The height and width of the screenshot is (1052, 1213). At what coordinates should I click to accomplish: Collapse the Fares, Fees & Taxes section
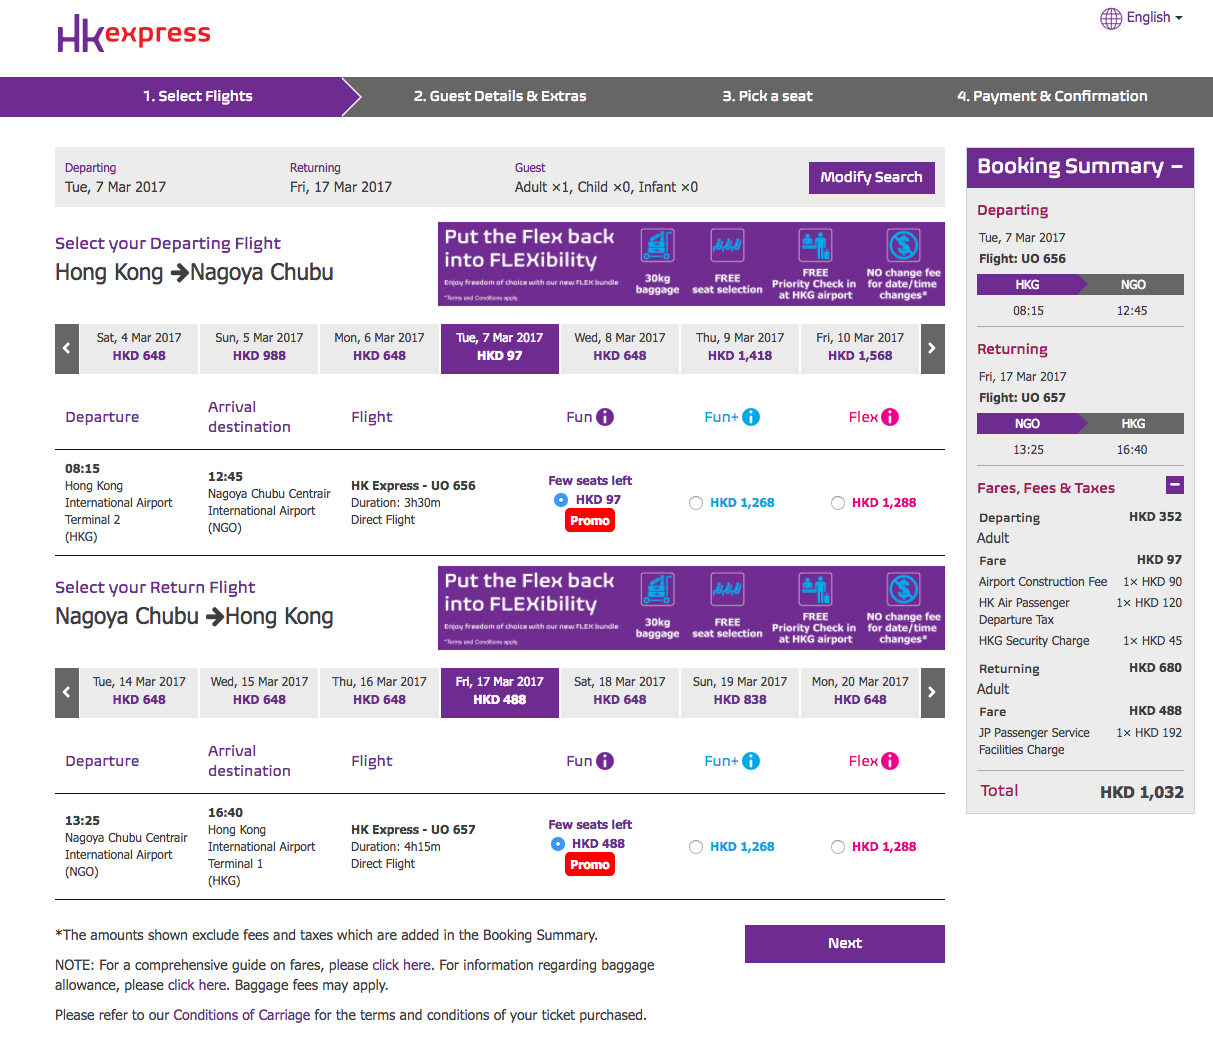(x=1175, y=485)
